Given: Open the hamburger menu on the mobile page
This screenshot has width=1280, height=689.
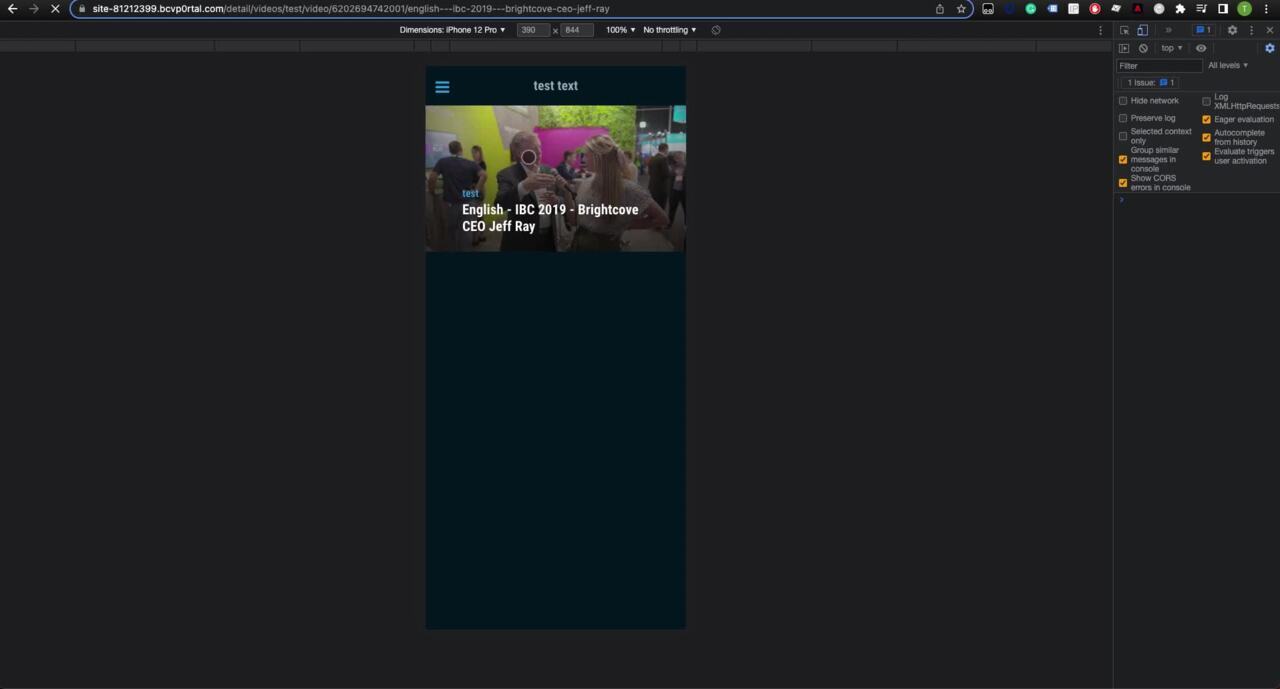Looking at the screenshot, I should tap(442, 87).
